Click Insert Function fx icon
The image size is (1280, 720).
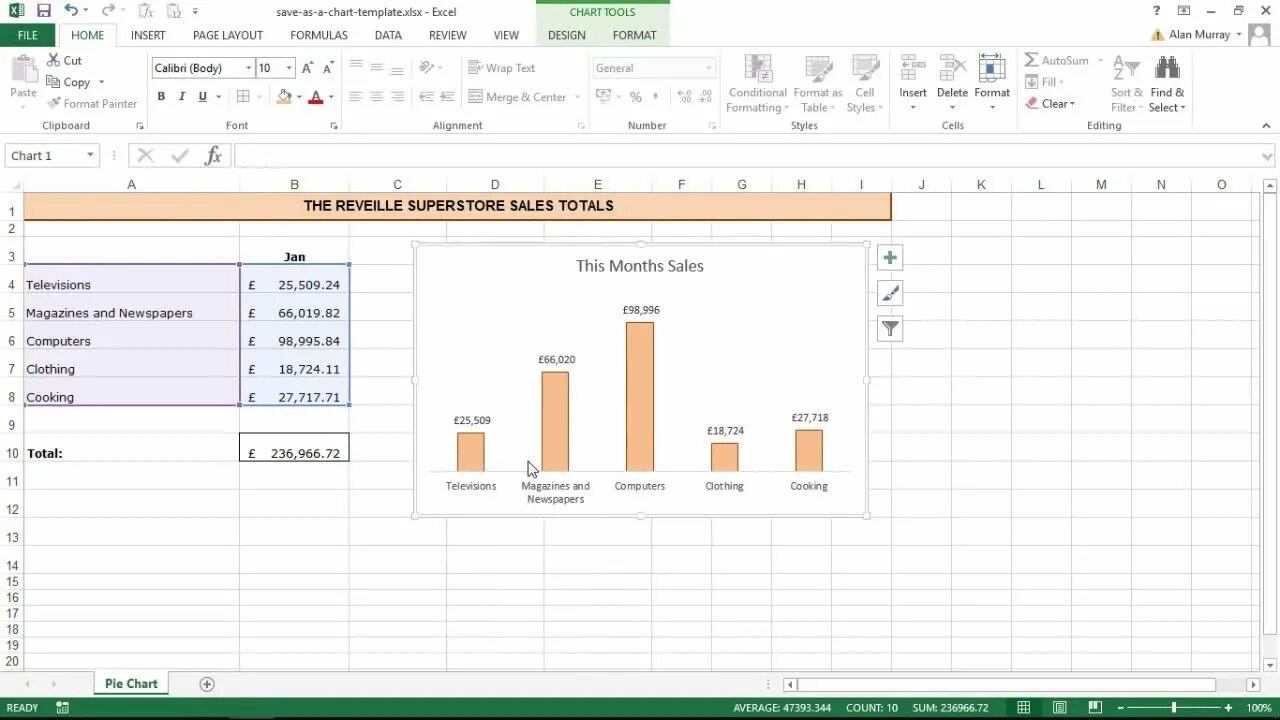pos(213,155)
